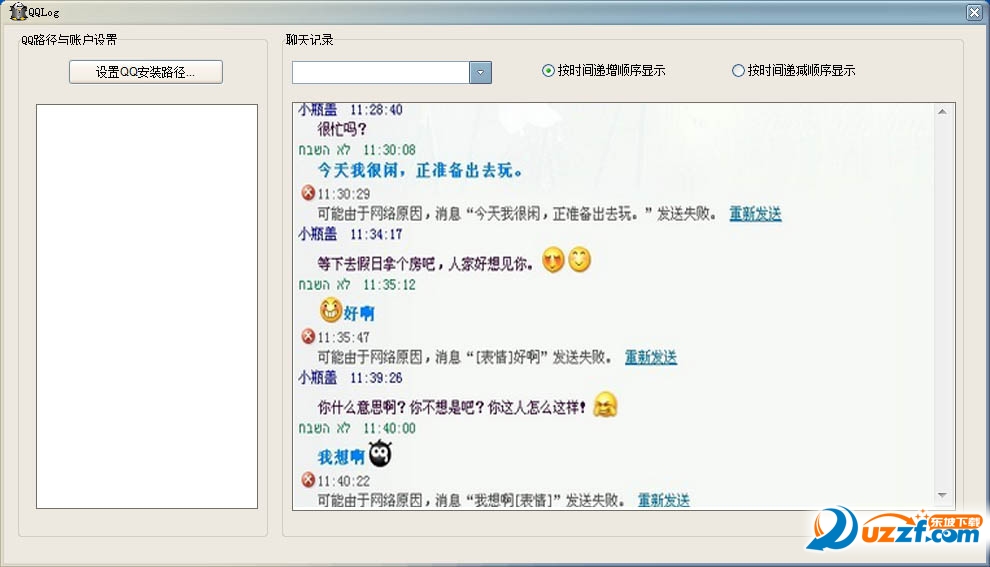The height and width of the screenshot is (567, 990).
Task: Click the chat log scrollbar up arrow
Action: [942, 112]
